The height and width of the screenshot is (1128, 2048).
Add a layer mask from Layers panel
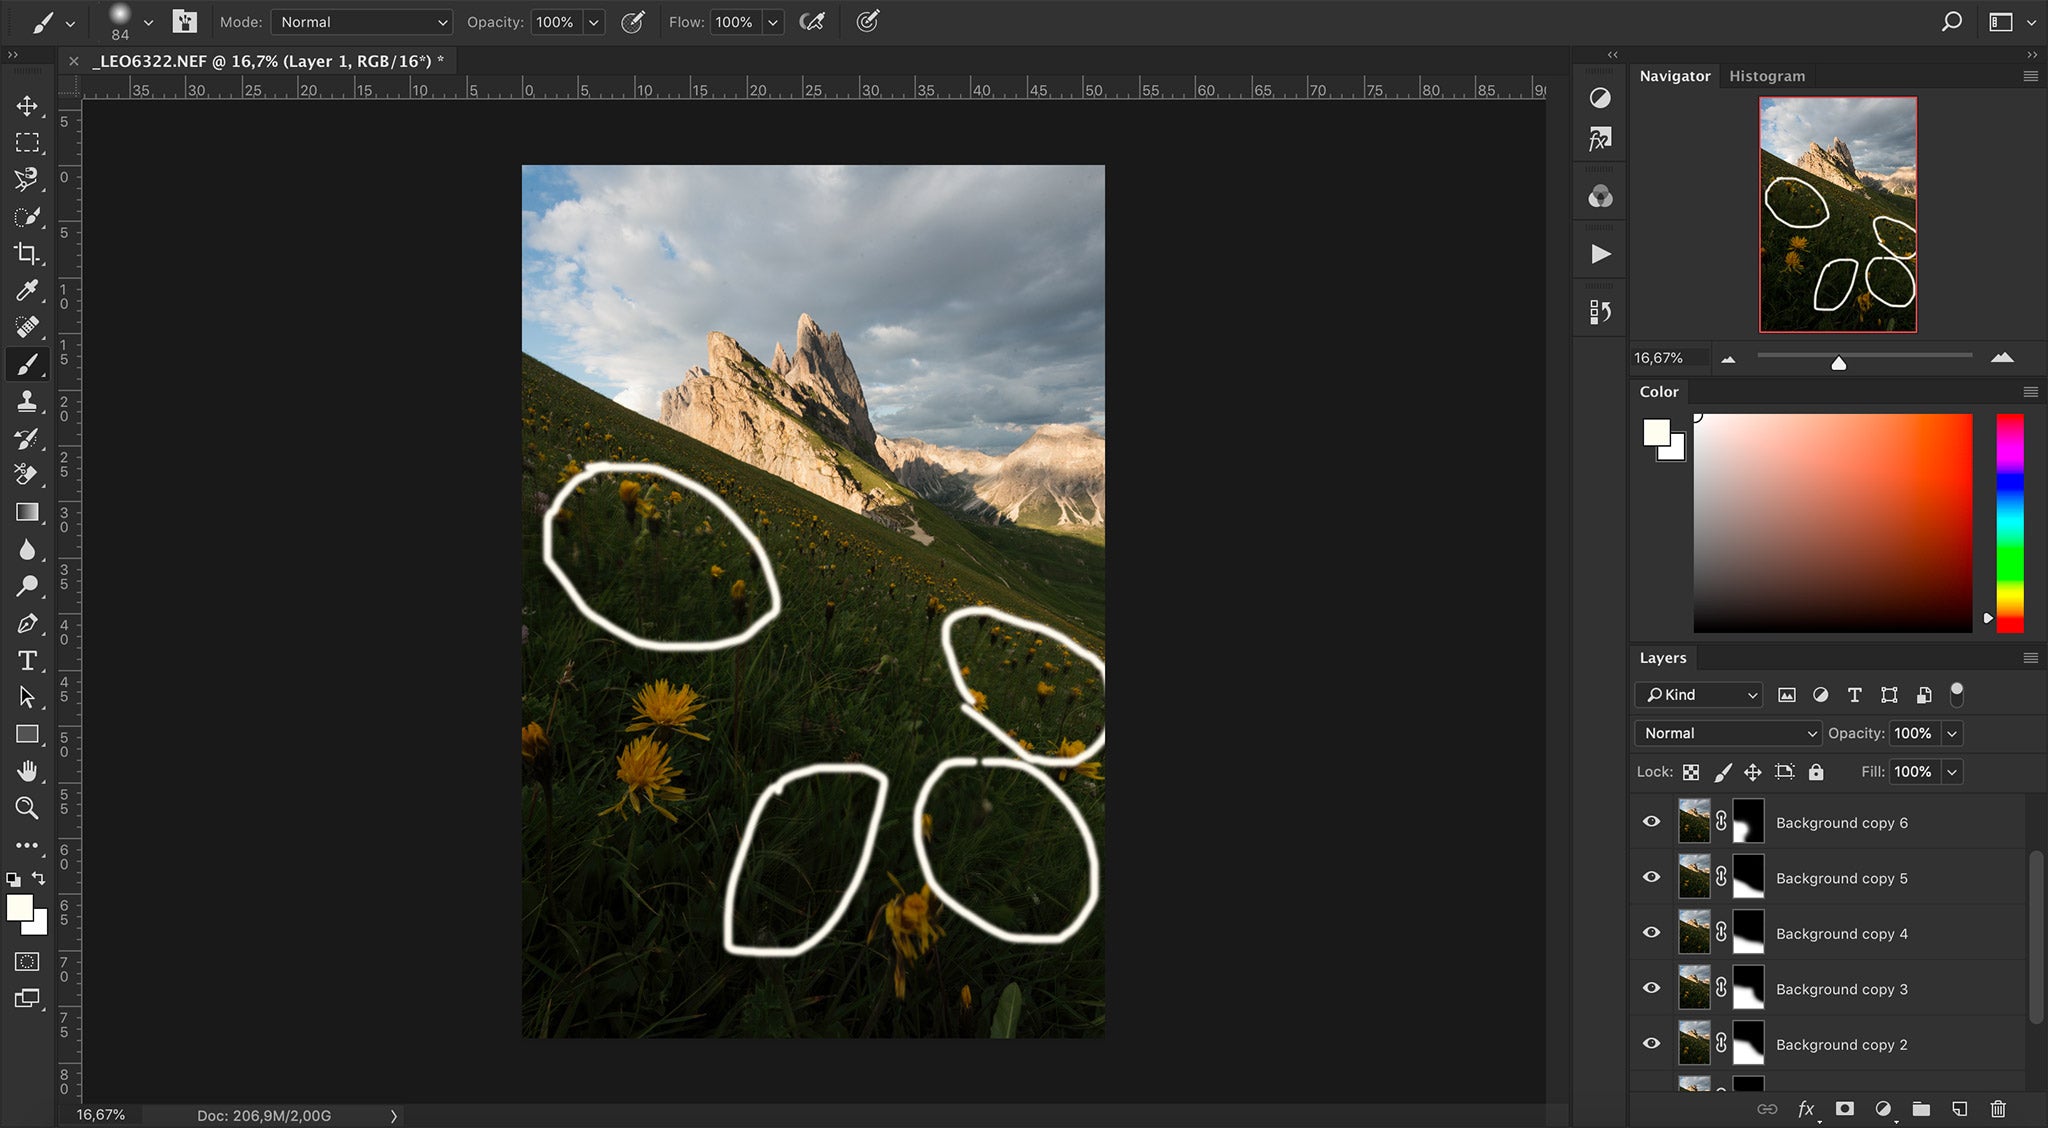pyautogui.click(x=1844, y=1108)
